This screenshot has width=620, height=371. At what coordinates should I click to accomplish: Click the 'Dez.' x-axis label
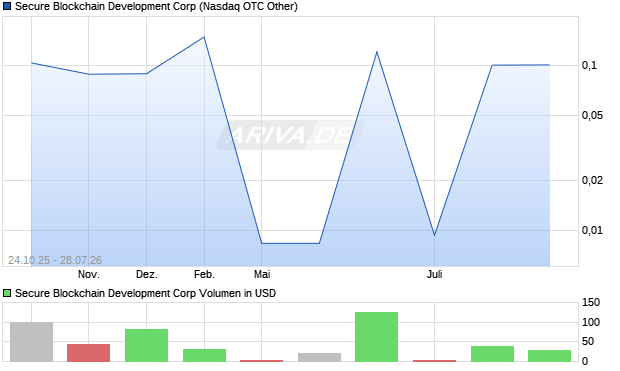point(147,274)
